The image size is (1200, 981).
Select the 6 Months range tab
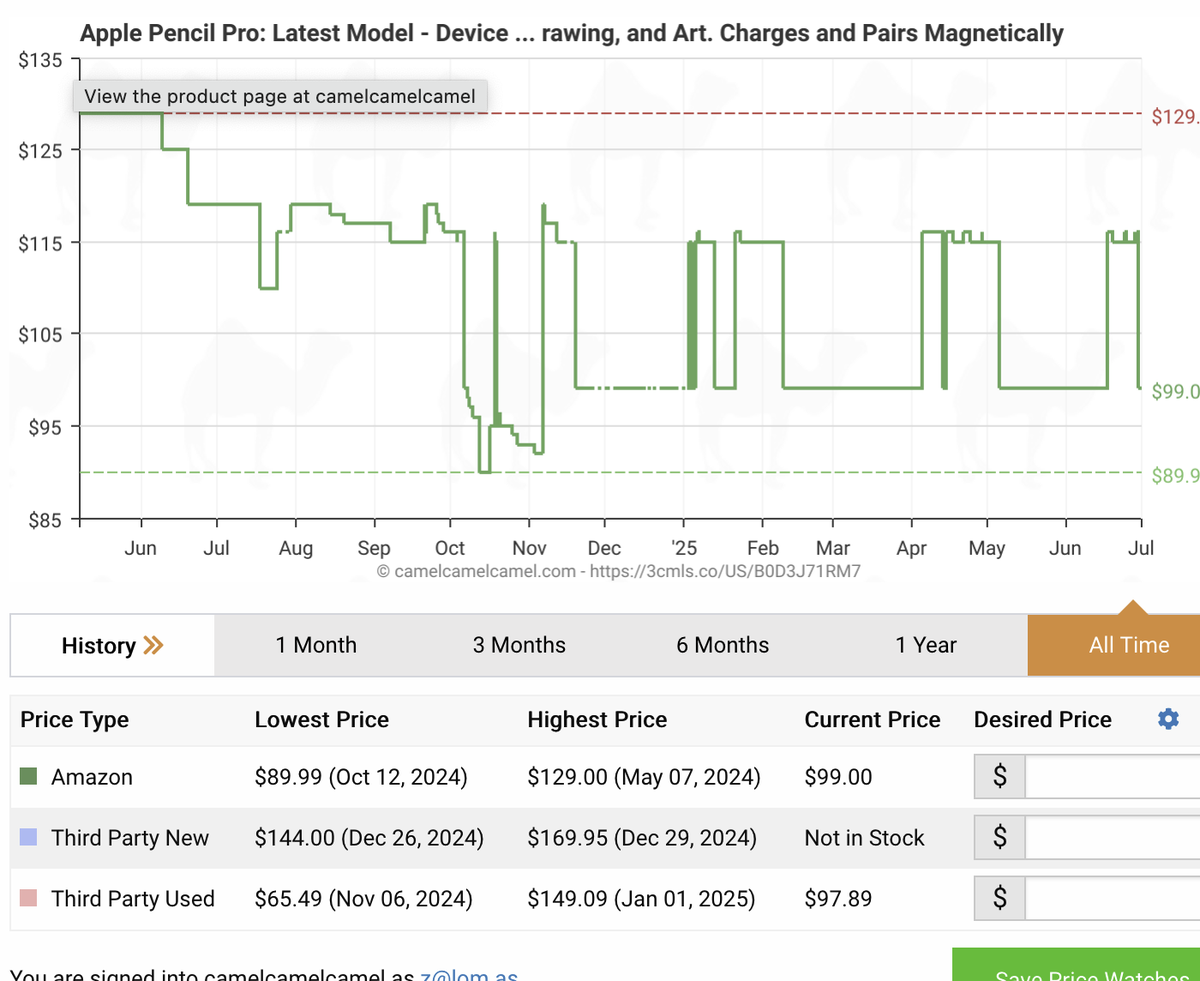723,645
